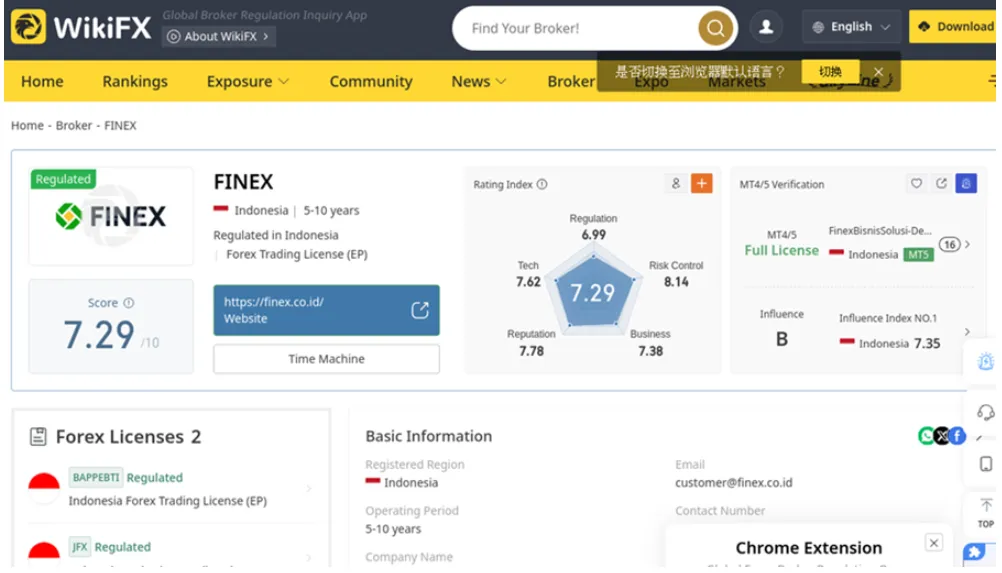Click the Regulated green badge

coord(63,179)
